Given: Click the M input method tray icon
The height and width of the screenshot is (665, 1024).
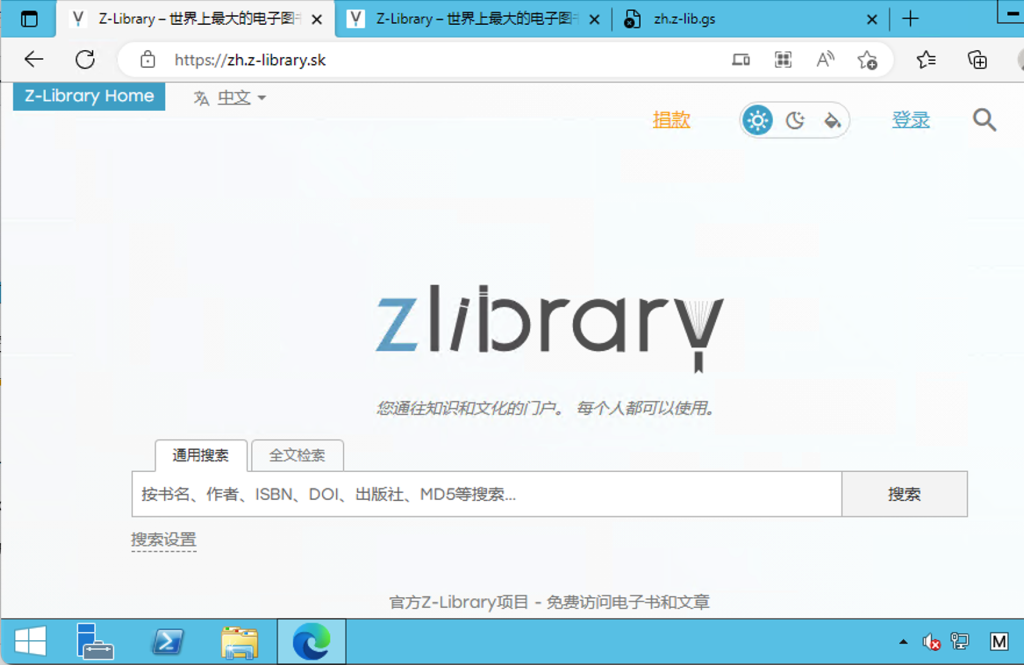Looking at the screenshot, I should [x=999, y=641].
